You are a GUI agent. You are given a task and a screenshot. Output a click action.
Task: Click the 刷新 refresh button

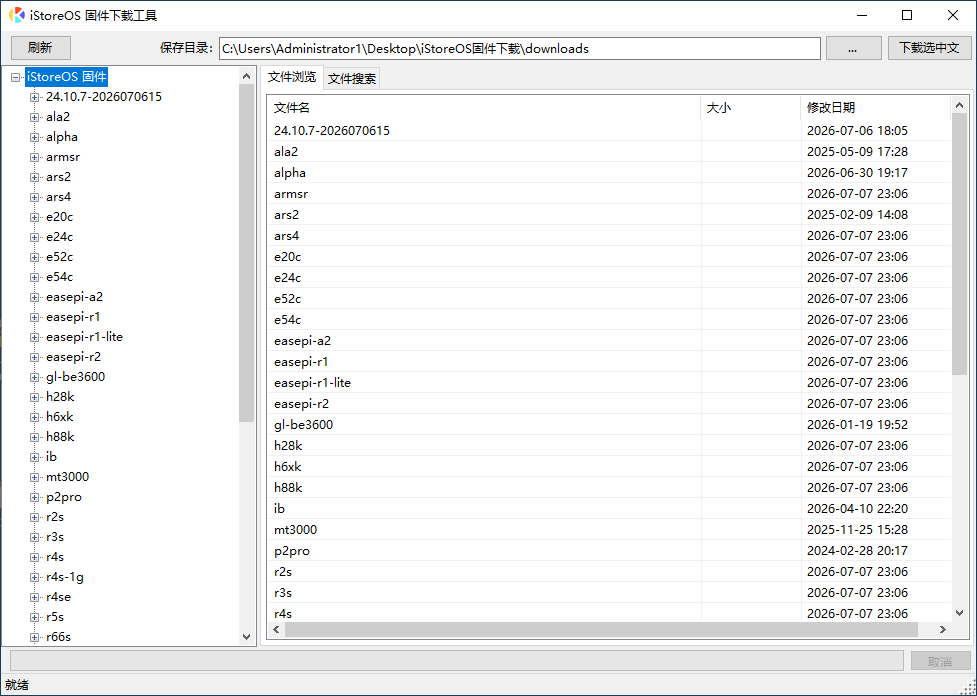click(x=41, y=48)
